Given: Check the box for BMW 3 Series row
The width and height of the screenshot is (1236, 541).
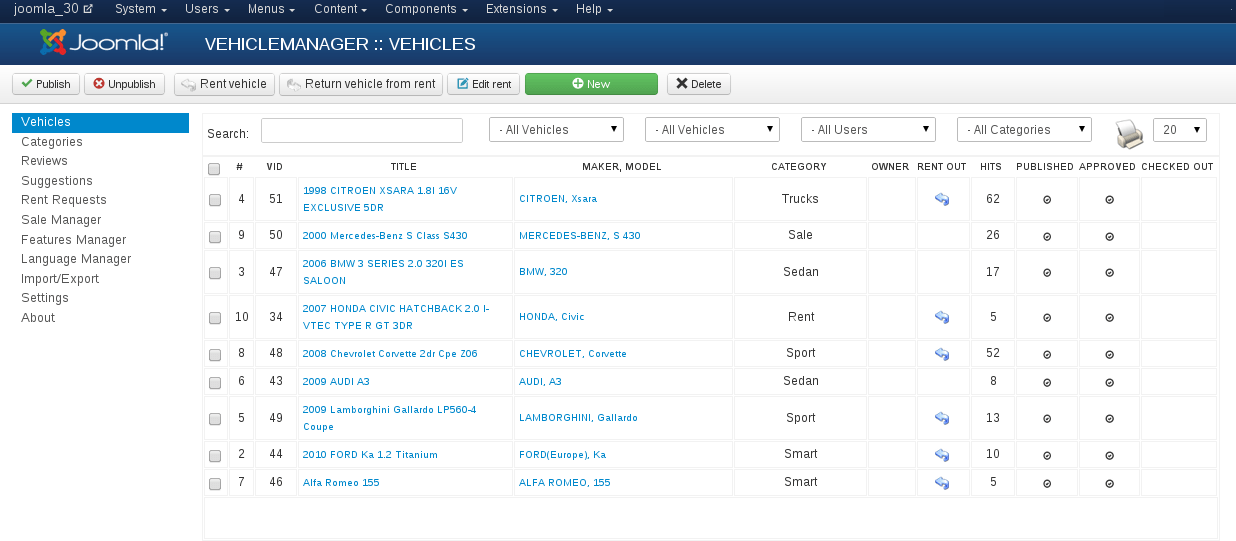Looking at the screenshot, I should pos(215,273).
